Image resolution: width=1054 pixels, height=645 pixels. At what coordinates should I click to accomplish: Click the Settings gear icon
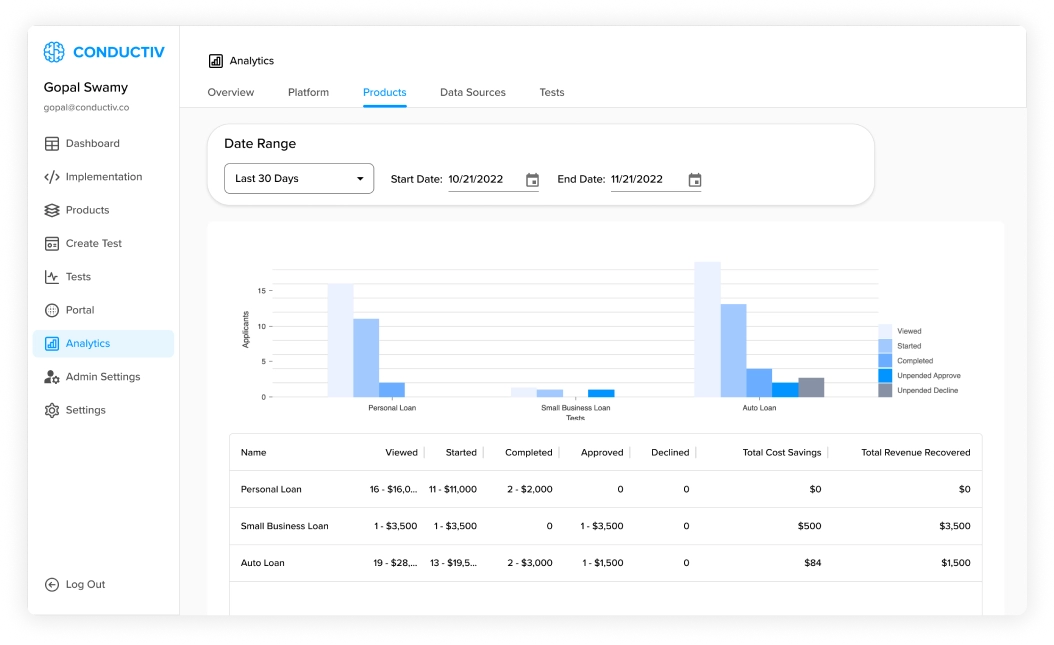point(52,410)
